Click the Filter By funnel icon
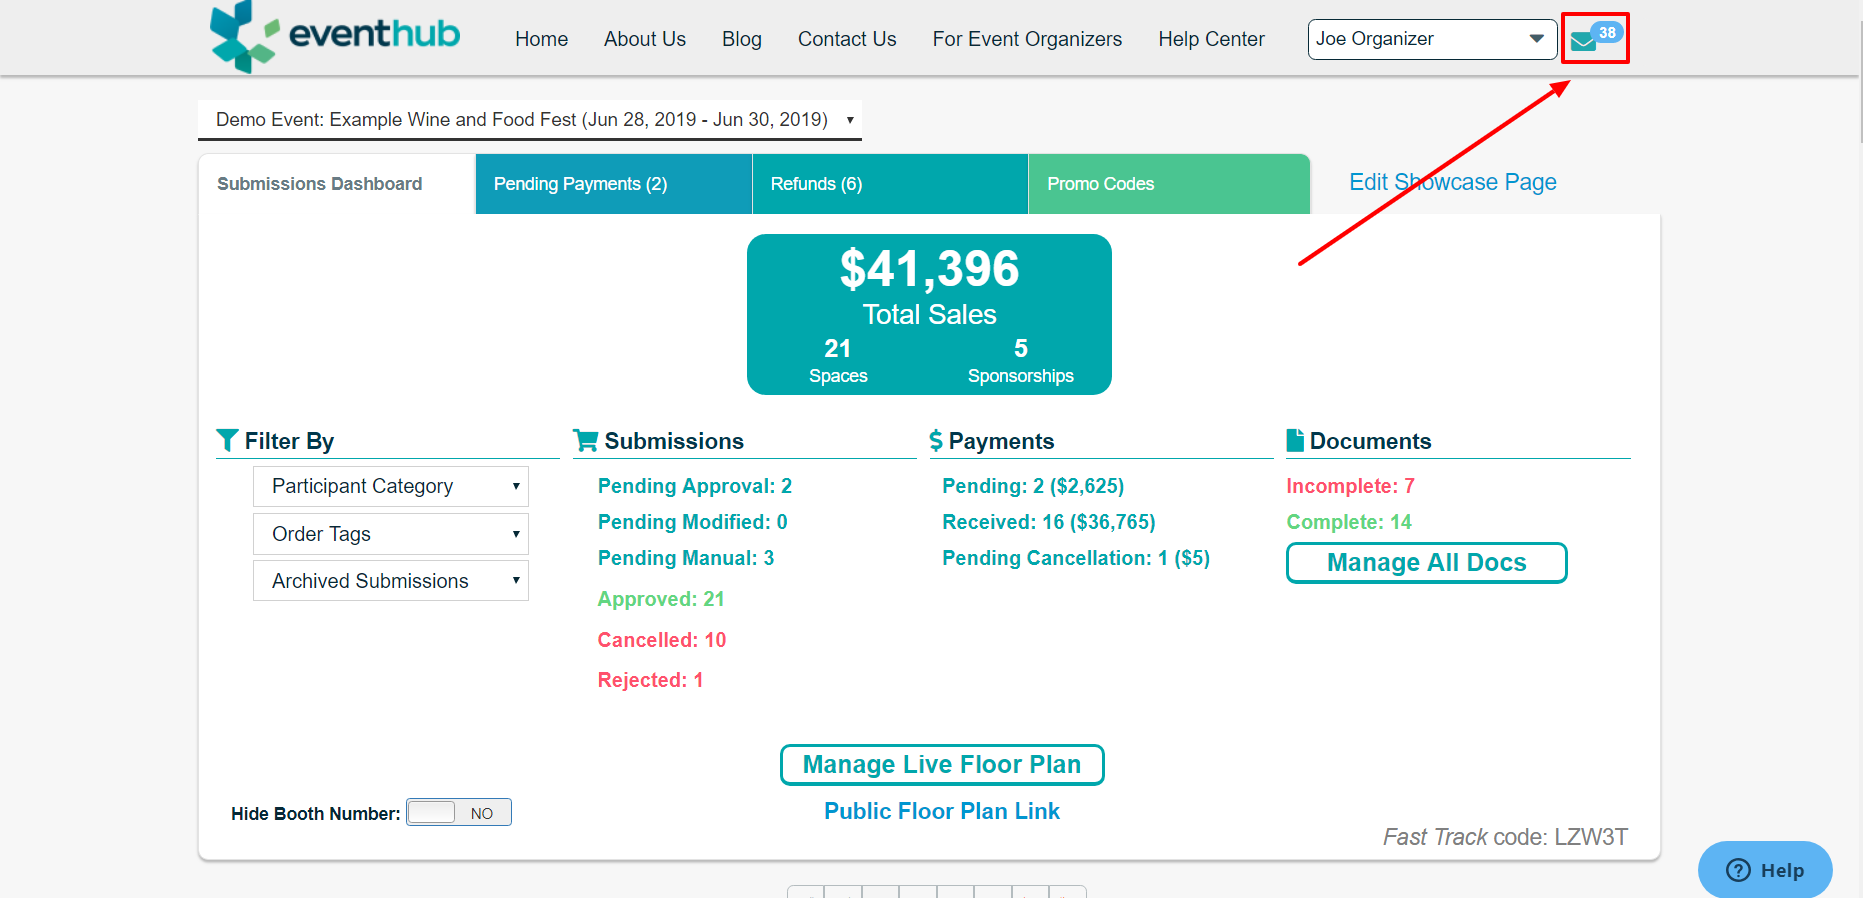The height and width of the screenshot is (898, 1863). pos(227,440)
